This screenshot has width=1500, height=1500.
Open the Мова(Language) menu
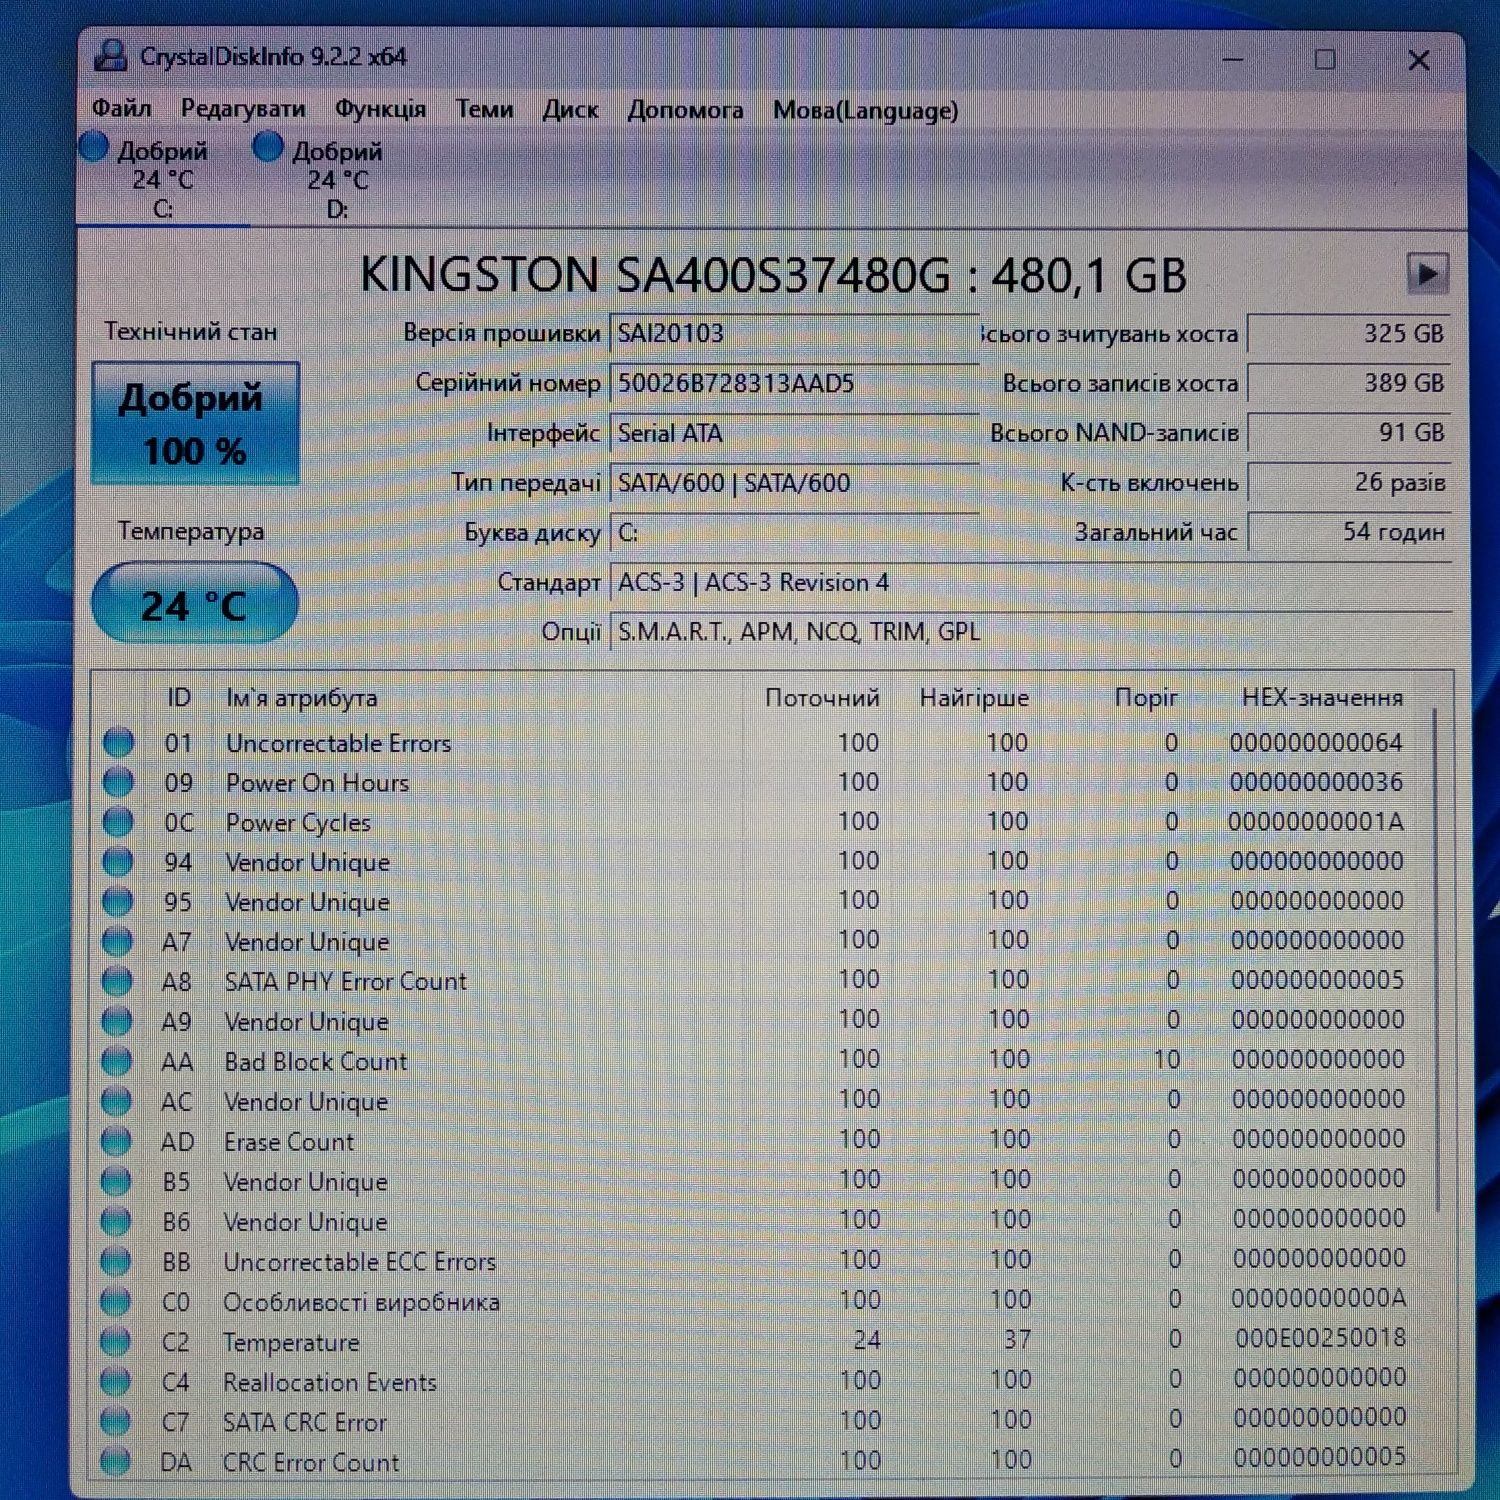865,110
